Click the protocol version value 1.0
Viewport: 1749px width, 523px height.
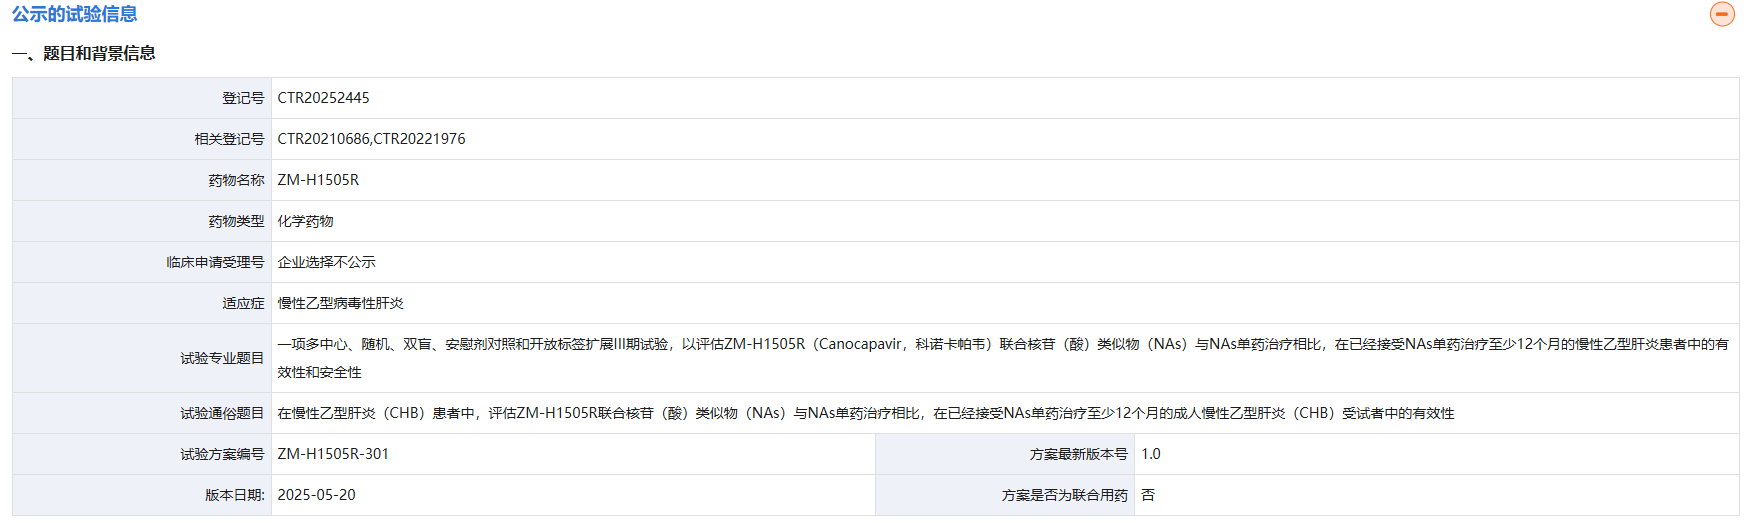(1151, 454)
